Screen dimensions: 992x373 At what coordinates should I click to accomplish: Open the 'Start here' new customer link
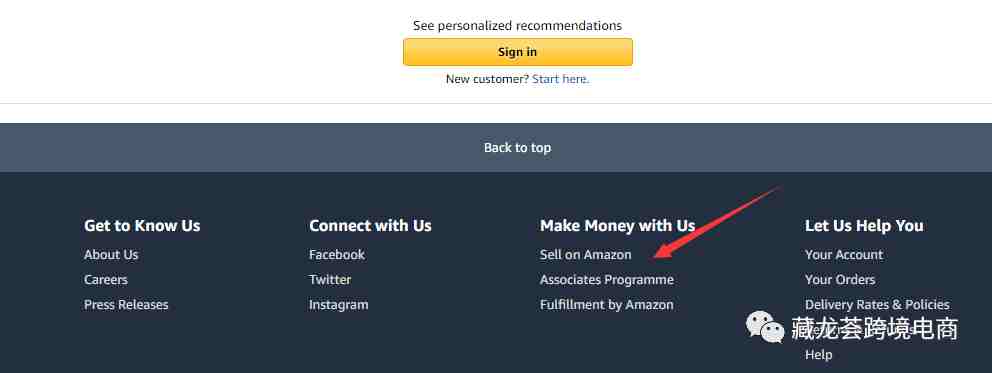561,79
